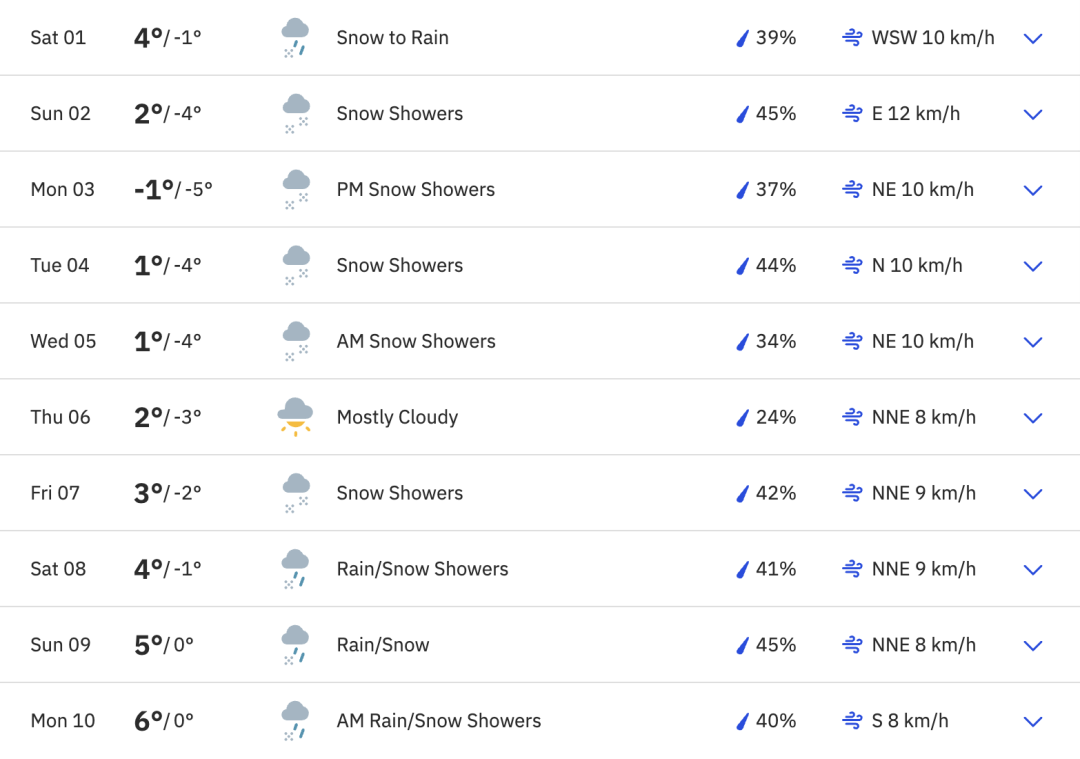Expand the Thu 06 Mostly Cloudy row chevron
The width and height of the screenshot is (1080, 759).
[1033, 418]
